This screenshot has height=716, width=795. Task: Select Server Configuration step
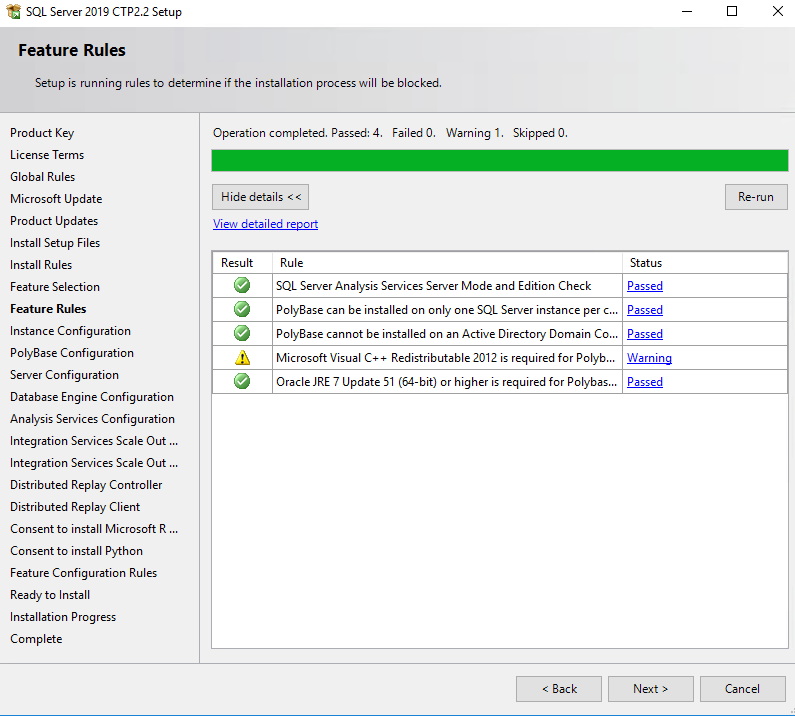[x=64, y=375]
